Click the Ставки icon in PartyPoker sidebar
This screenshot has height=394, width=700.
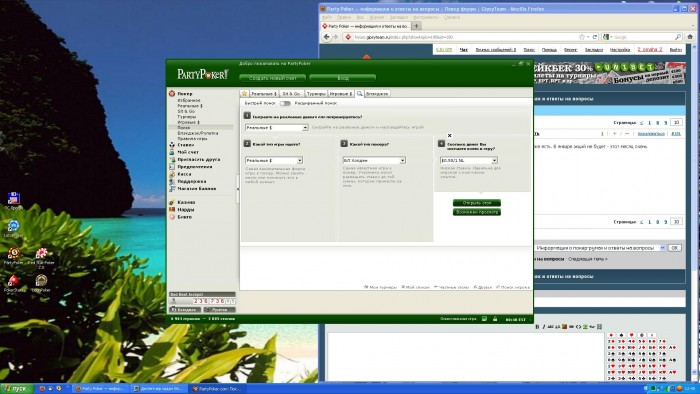tap(172, 145)
